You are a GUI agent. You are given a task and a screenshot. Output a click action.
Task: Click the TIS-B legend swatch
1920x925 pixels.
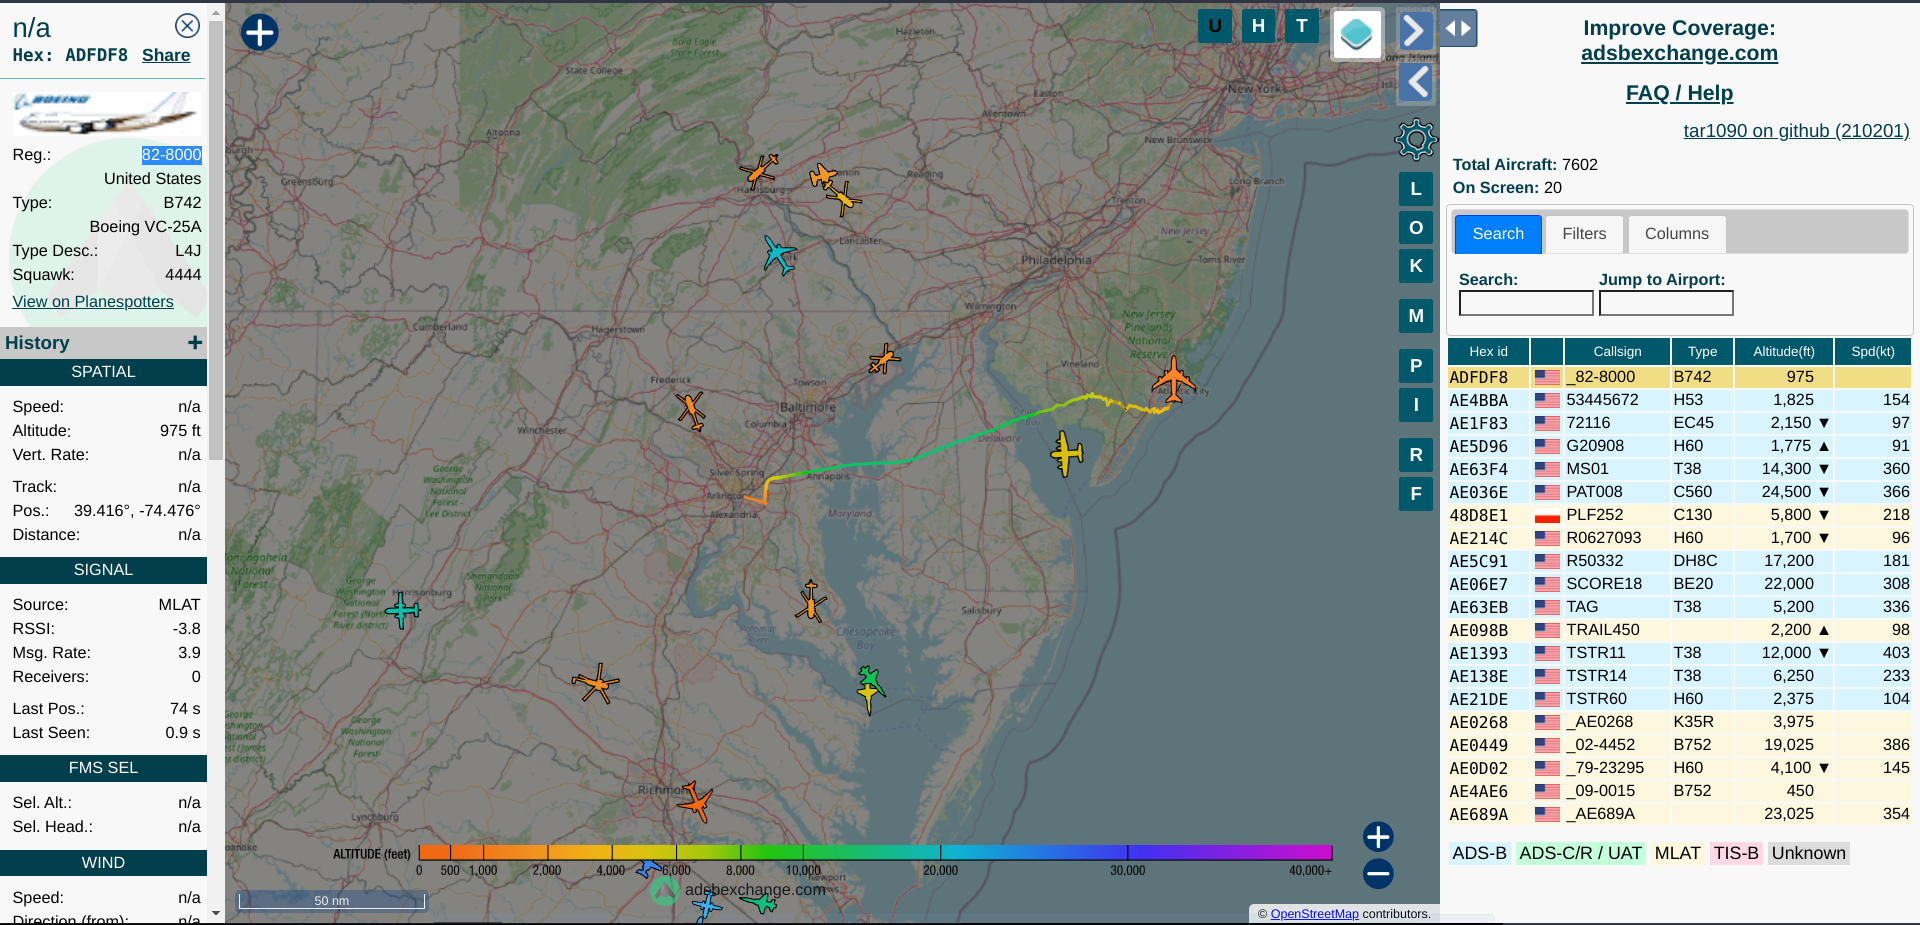1735,853
